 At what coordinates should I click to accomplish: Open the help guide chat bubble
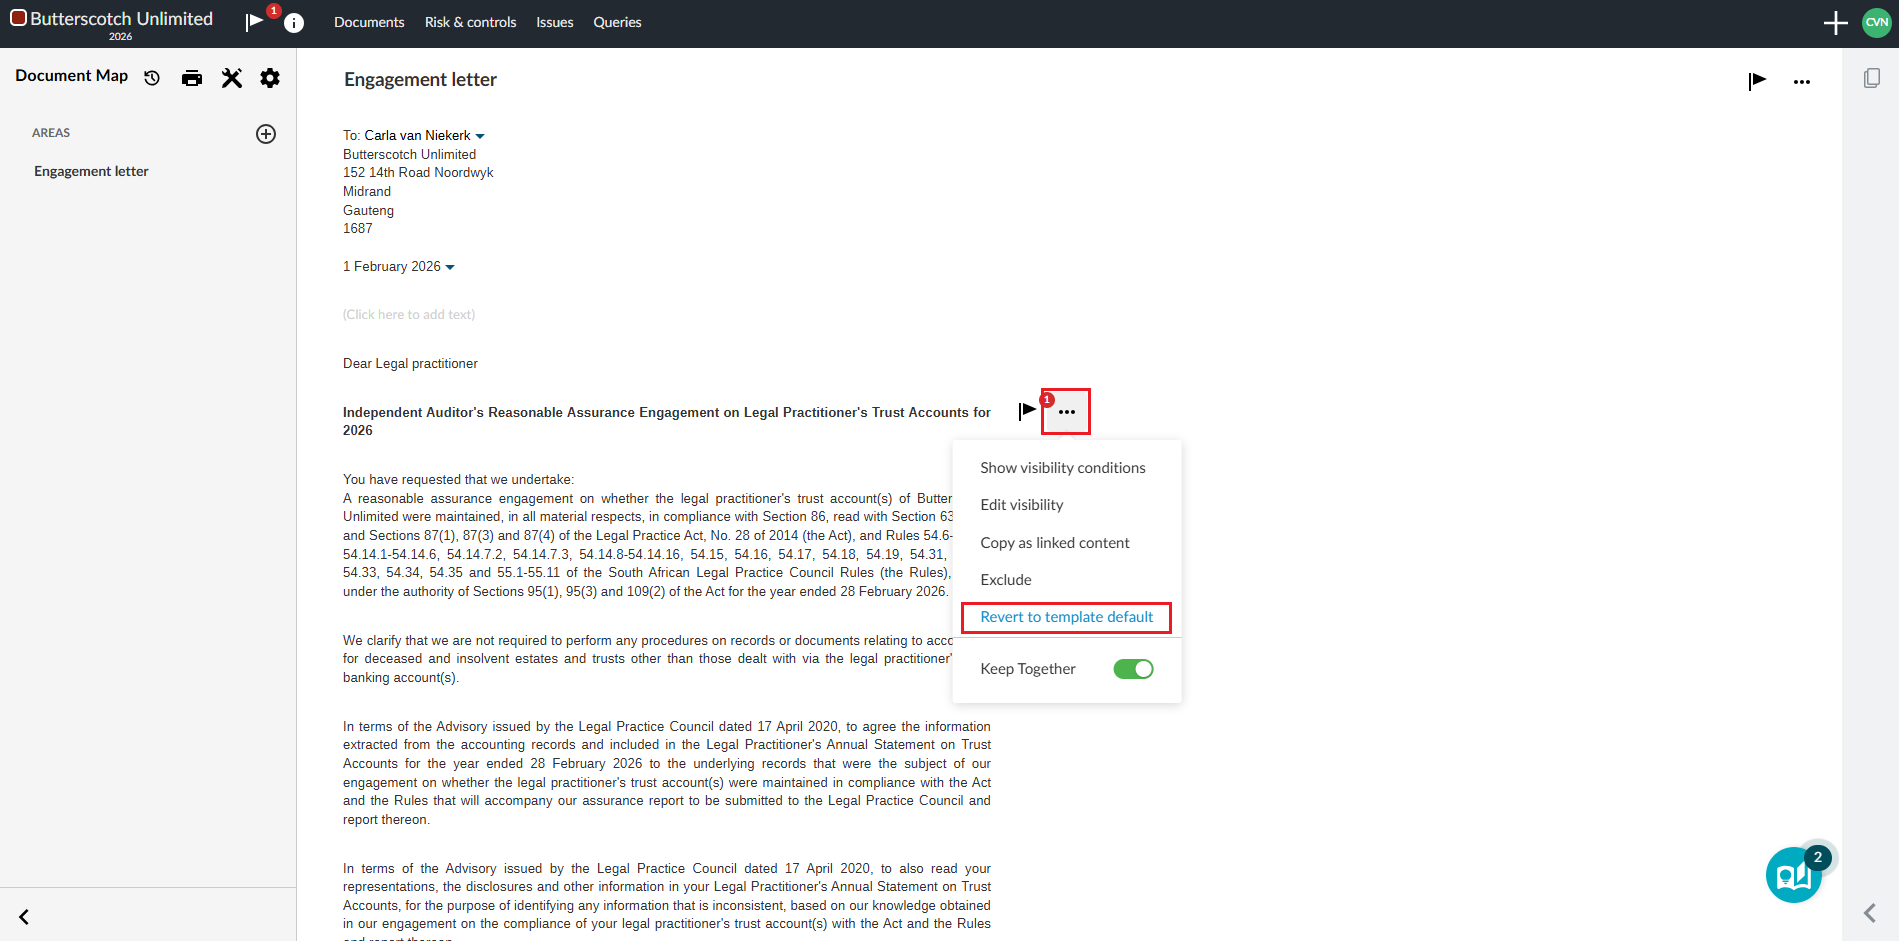(x=1794, y=875)
